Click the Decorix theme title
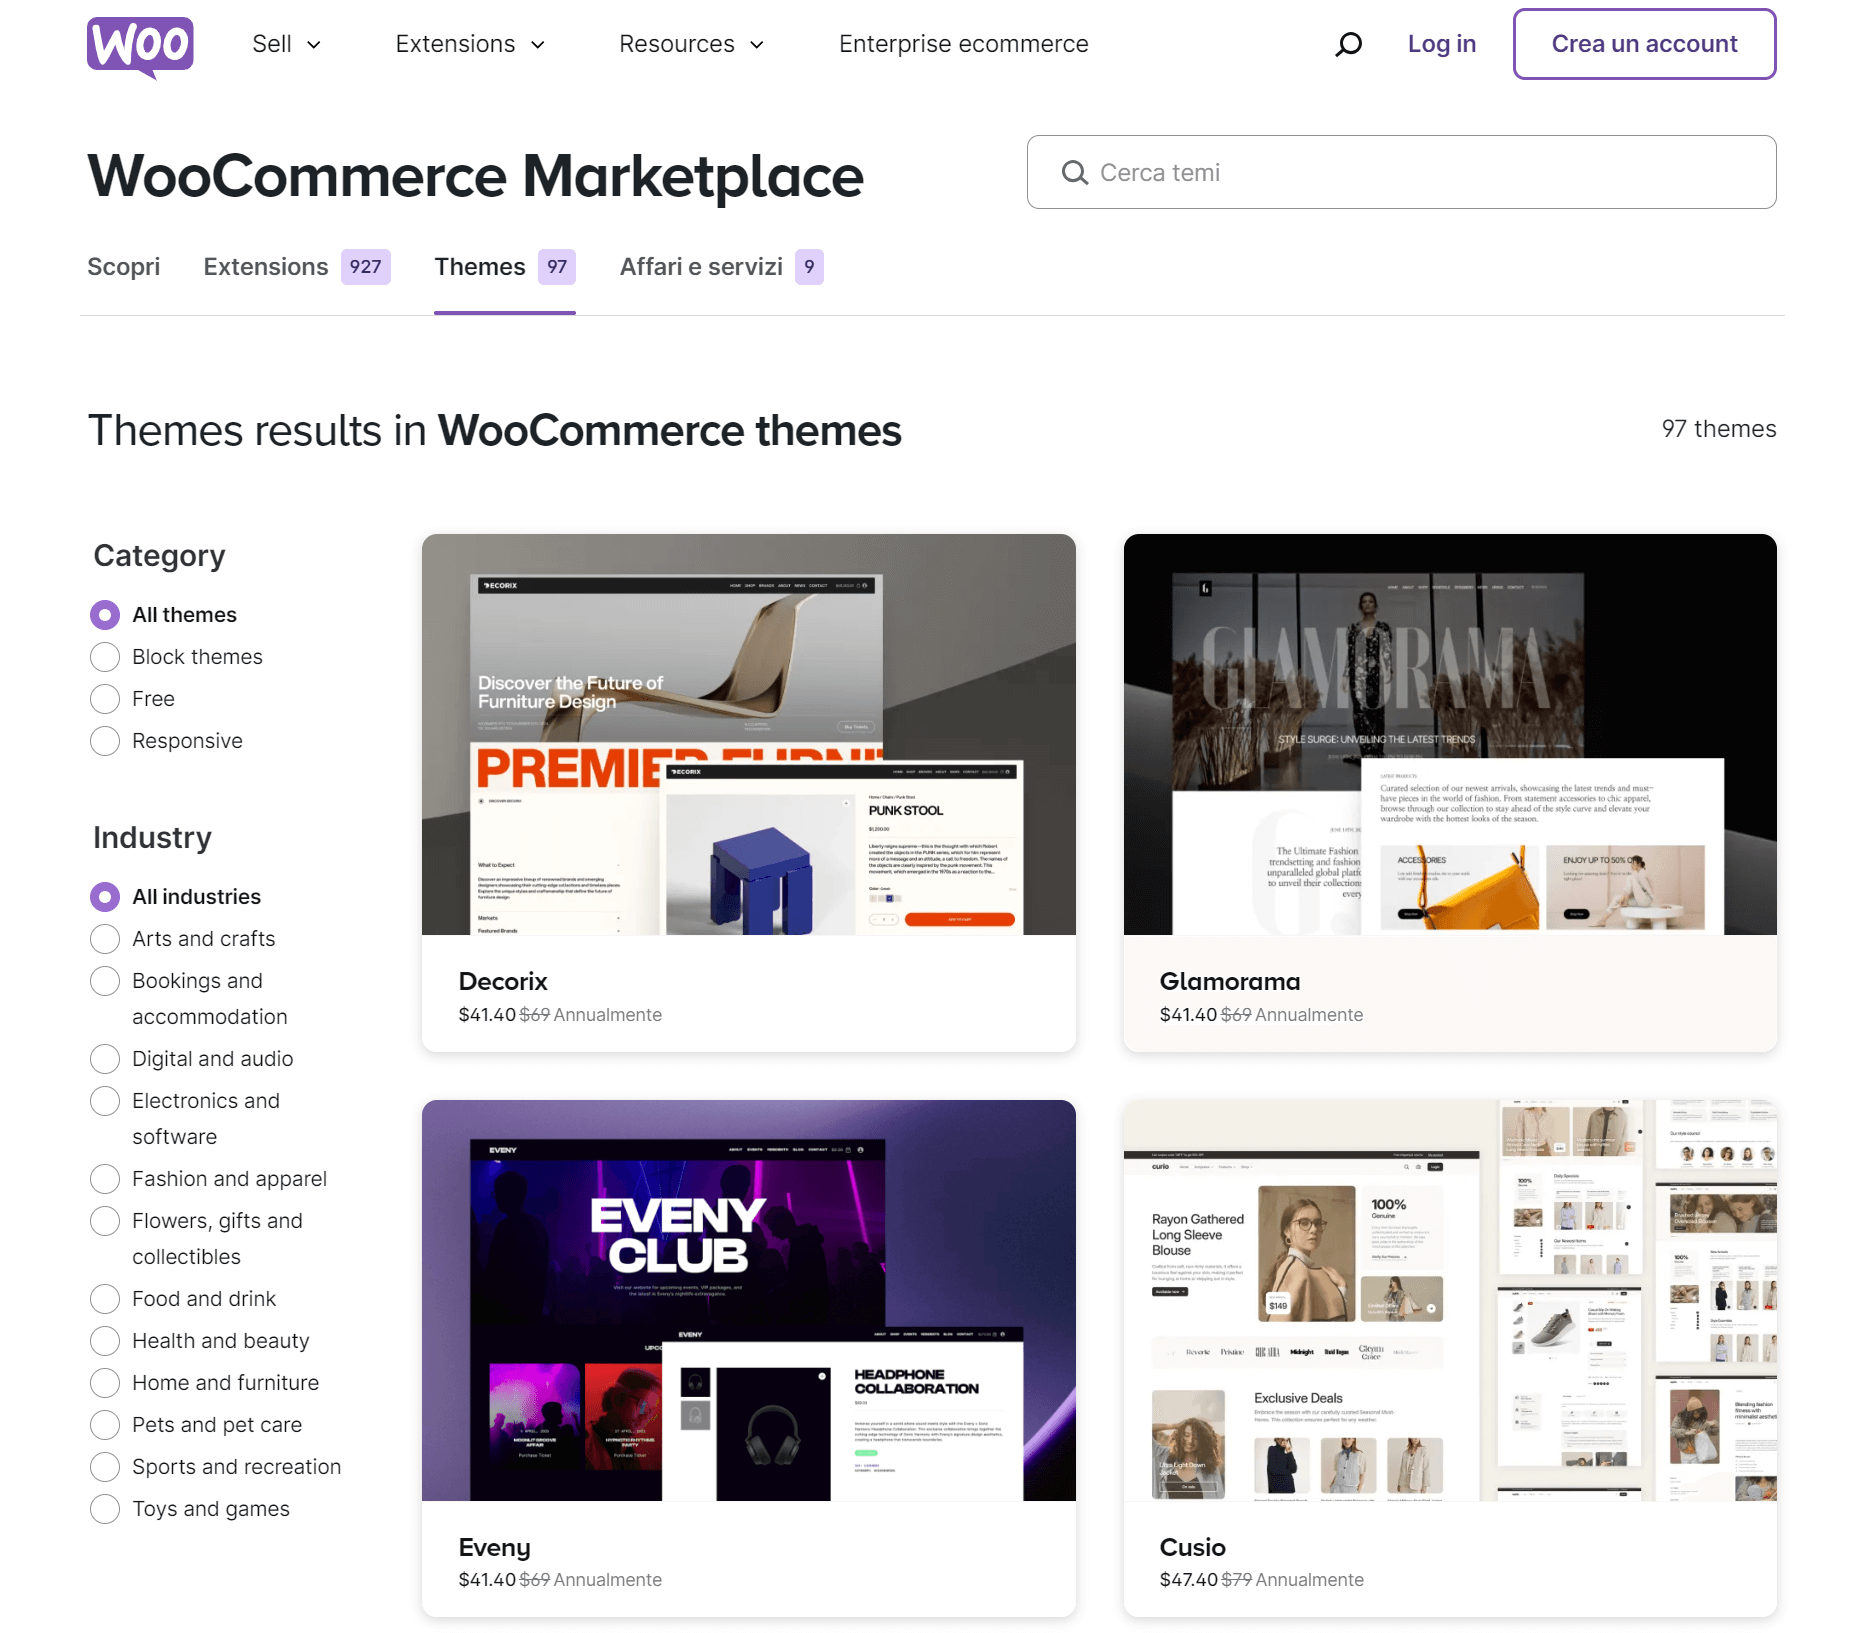 (503, 981)
